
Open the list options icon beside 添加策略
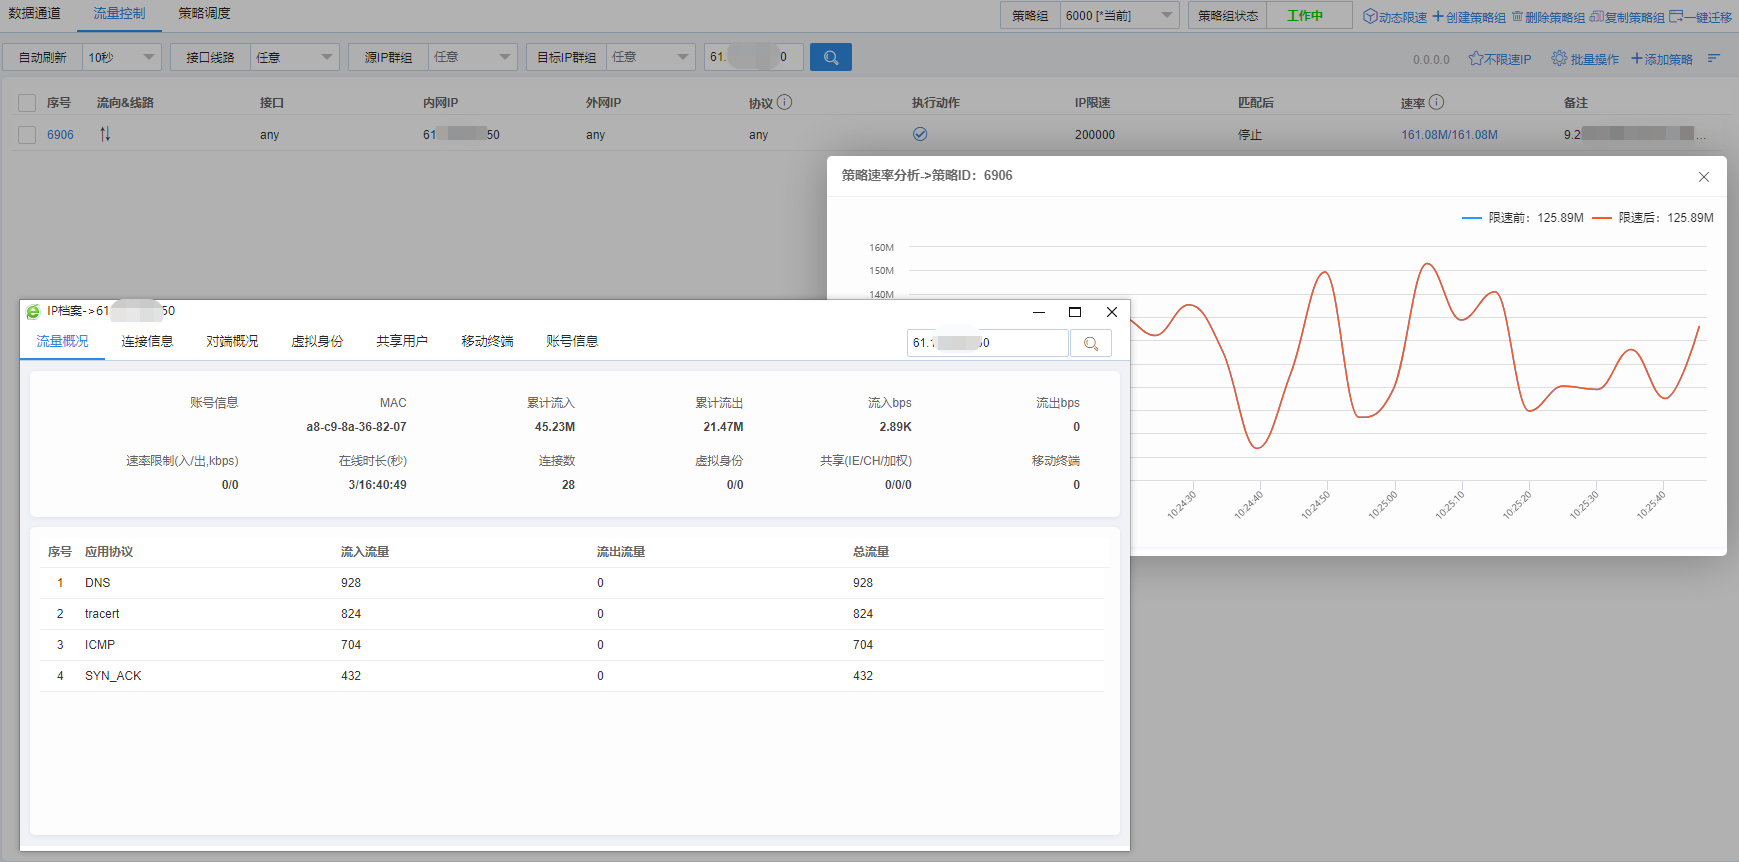coord(1713,58)
